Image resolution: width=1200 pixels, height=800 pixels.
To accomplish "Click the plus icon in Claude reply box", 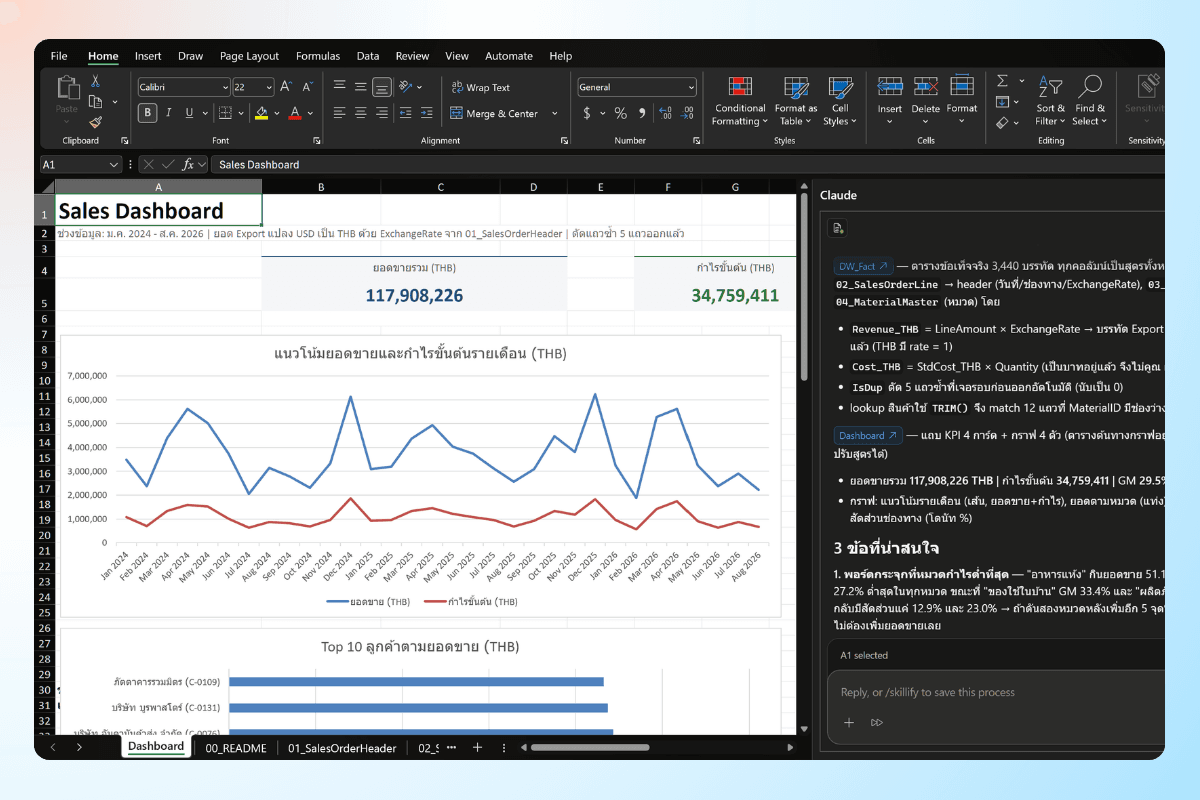I will (x=849, y=722).
